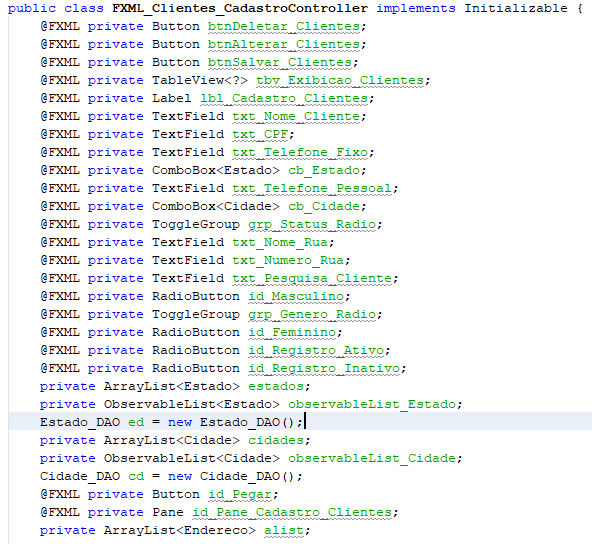592x544 pixels.
Task: Click the class name FXML_Clientes_CadastroController
Action: pos(240,8)
